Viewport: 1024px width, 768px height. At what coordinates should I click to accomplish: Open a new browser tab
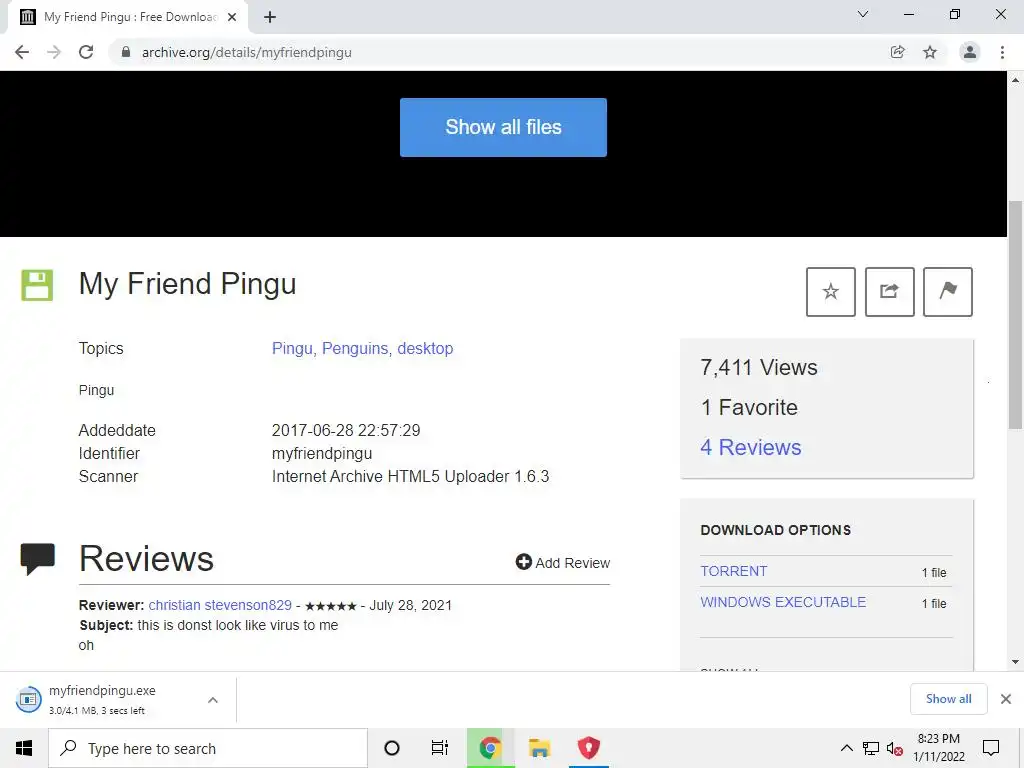[270, 17]
